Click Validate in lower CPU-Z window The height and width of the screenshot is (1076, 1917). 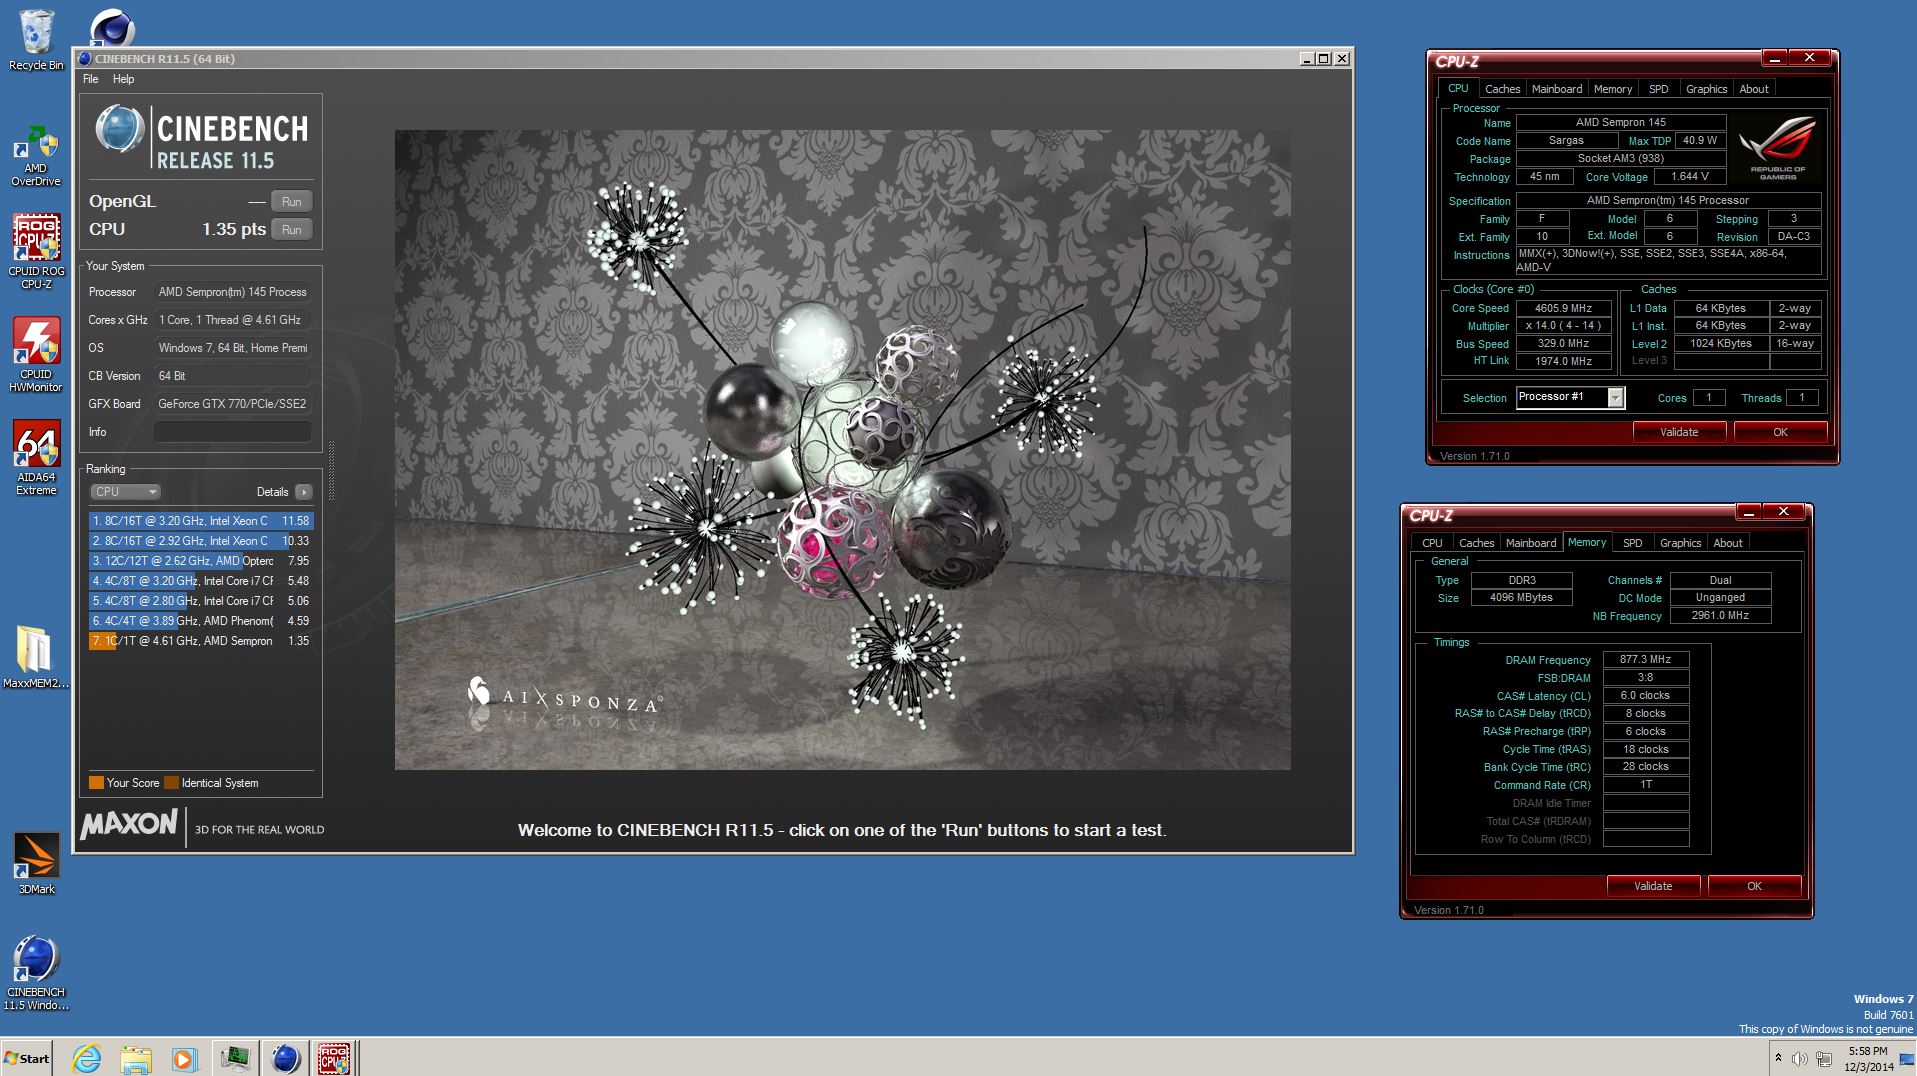click(1653, 886)
